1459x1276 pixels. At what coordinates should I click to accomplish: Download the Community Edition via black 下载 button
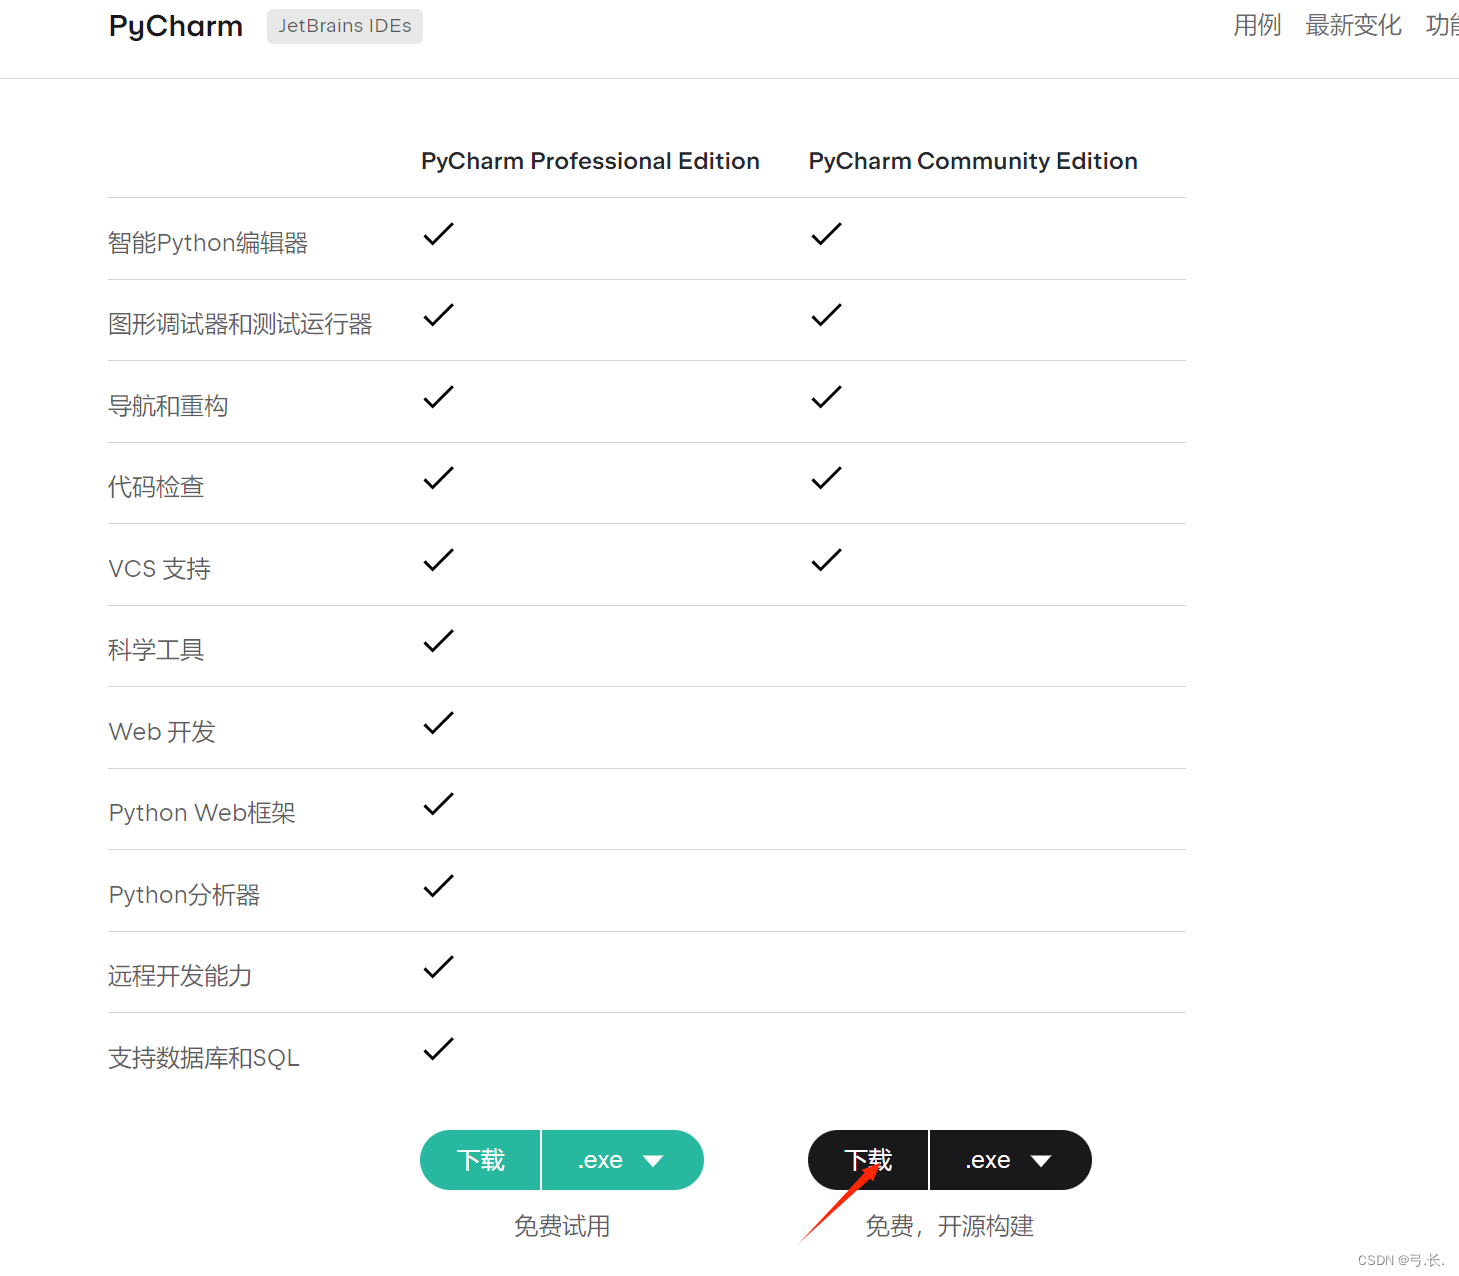tap(868, 1160)
